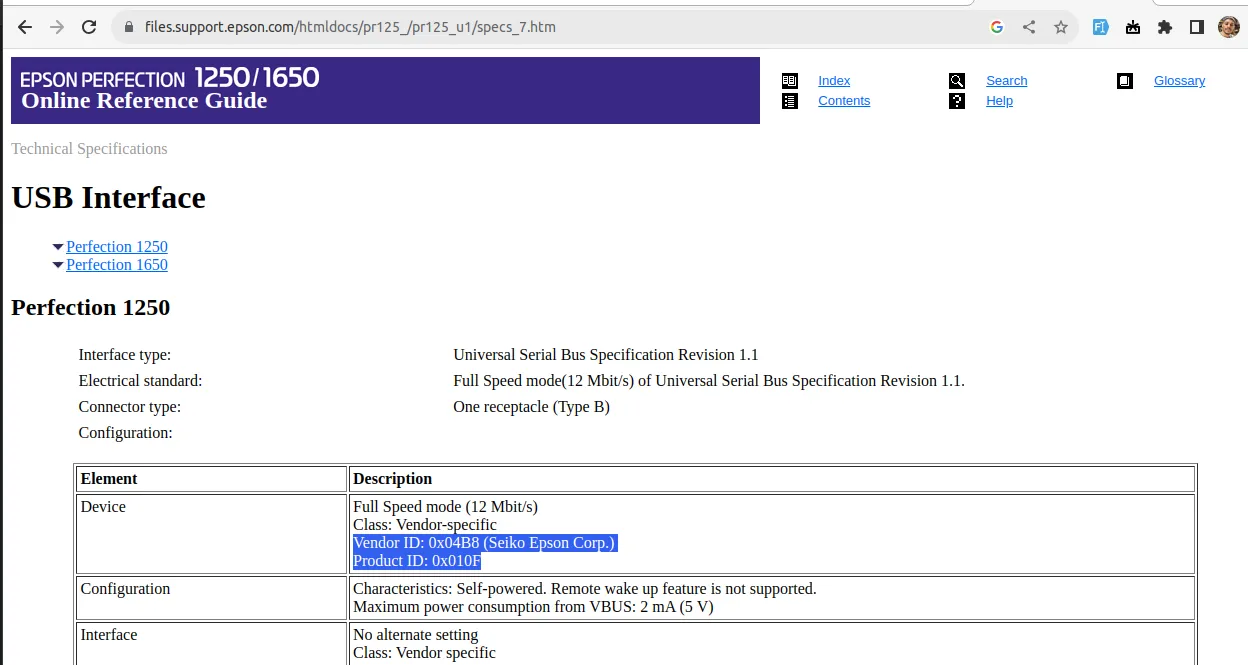Go back to the previous page
Image resolution: width=1248 pixels, height=665 pixels.
point(25,27)
